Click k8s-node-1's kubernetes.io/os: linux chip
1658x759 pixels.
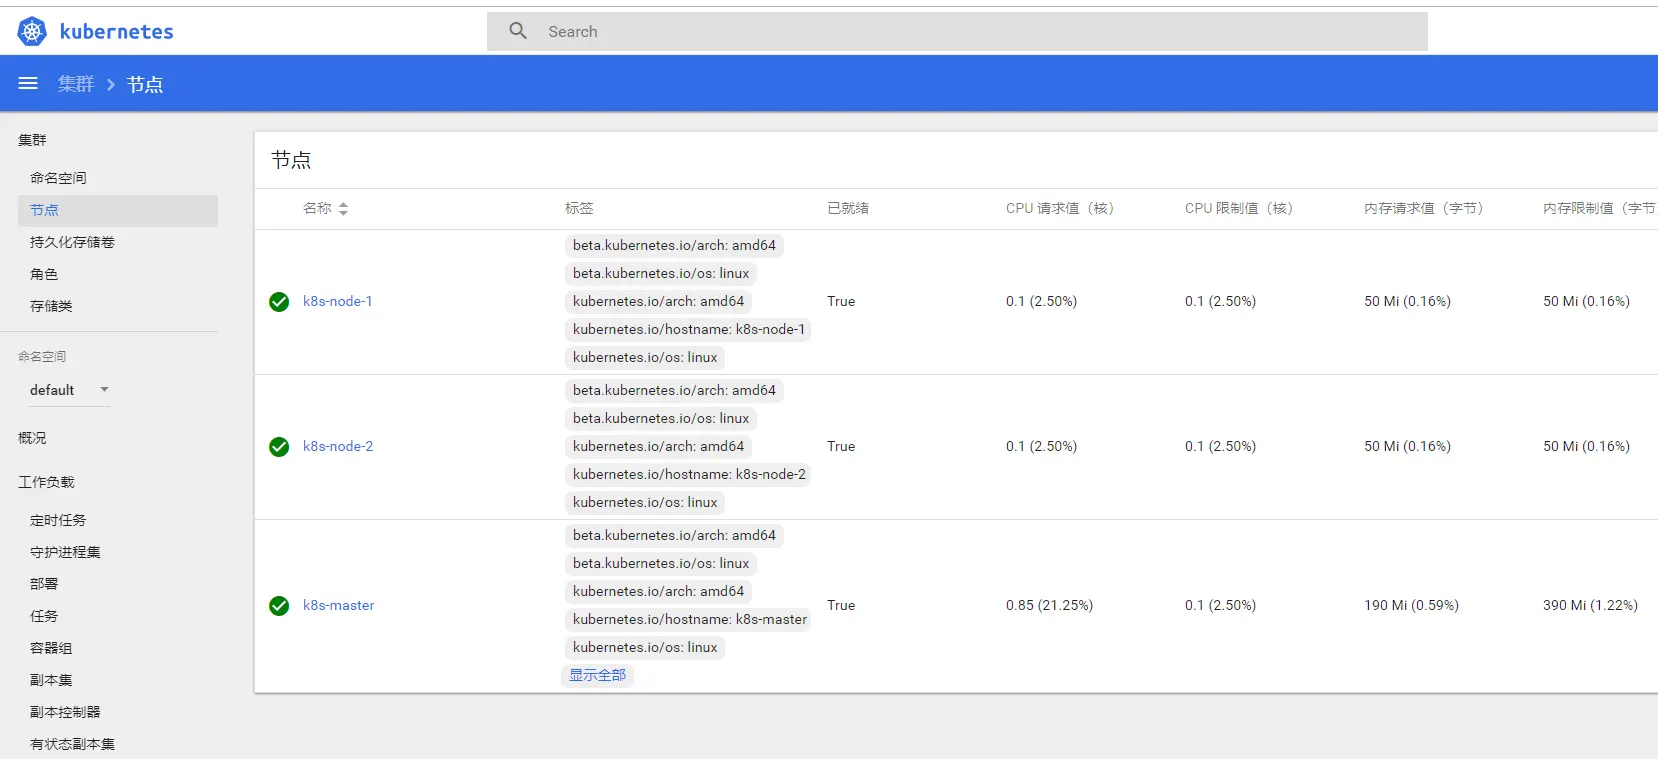click(645, 357)
